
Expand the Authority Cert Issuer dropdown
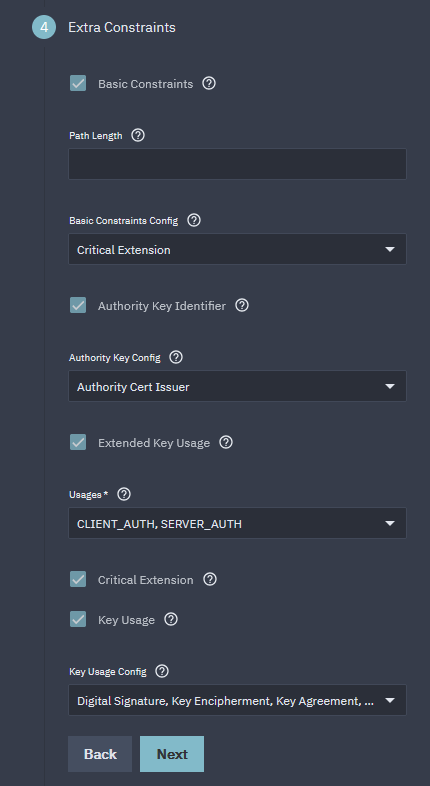click(238, 386)
